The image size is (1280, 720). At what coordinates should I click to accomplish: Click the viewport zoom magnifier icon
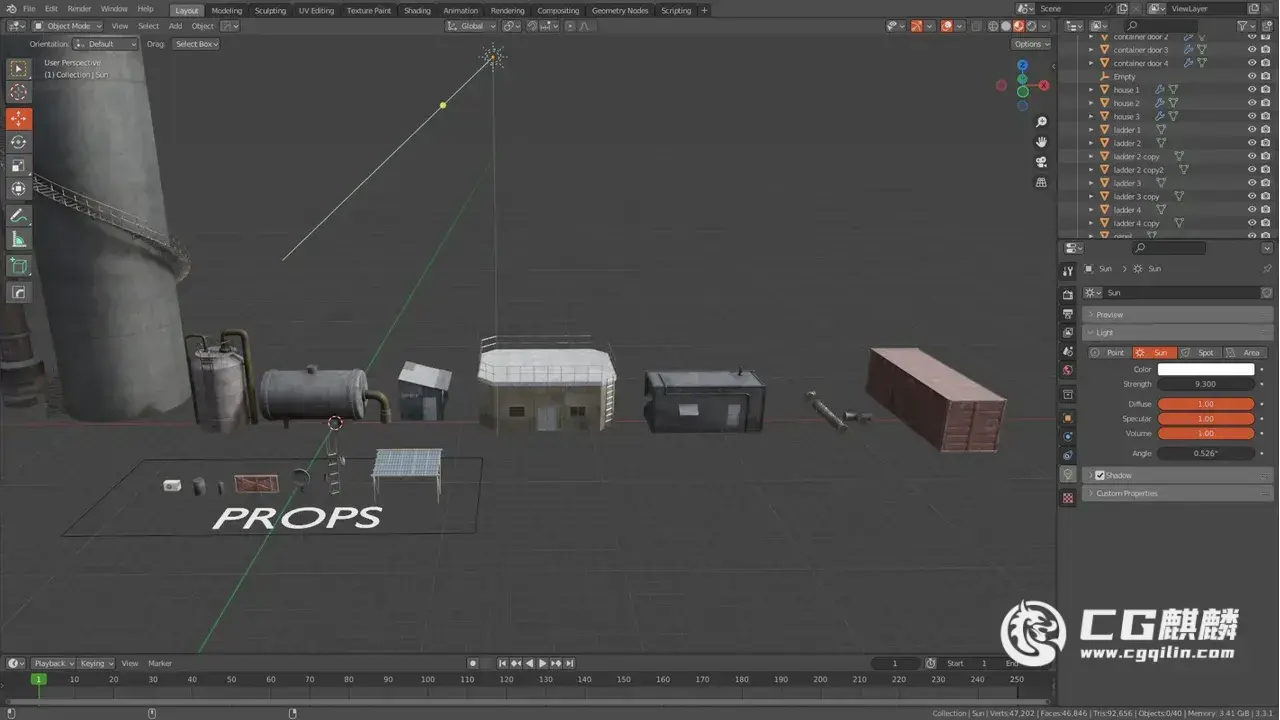pos(1041,122)
